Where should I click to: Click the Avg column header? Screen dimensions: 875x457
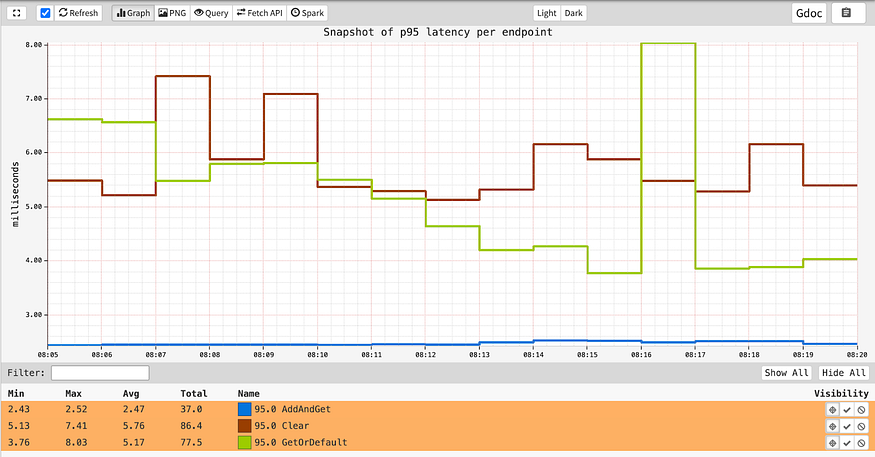point(131,393)
